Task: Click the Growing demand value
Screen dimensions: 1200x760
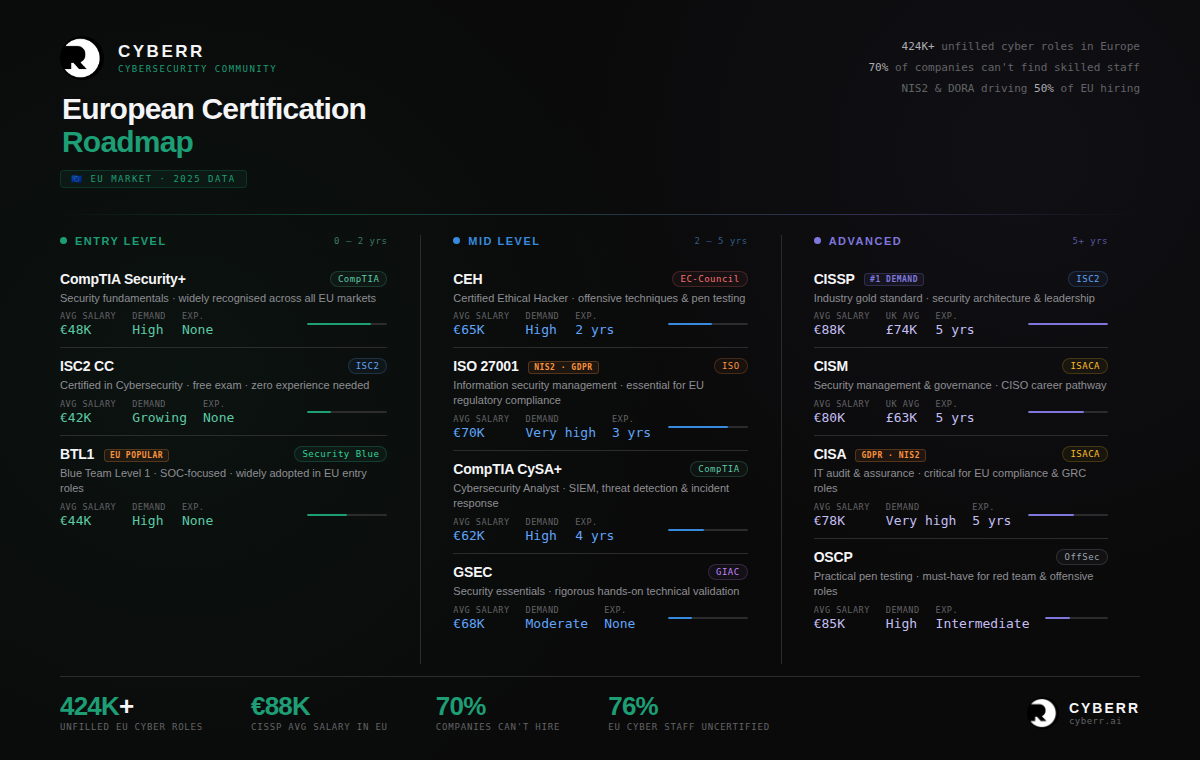Action: (159, 418)
